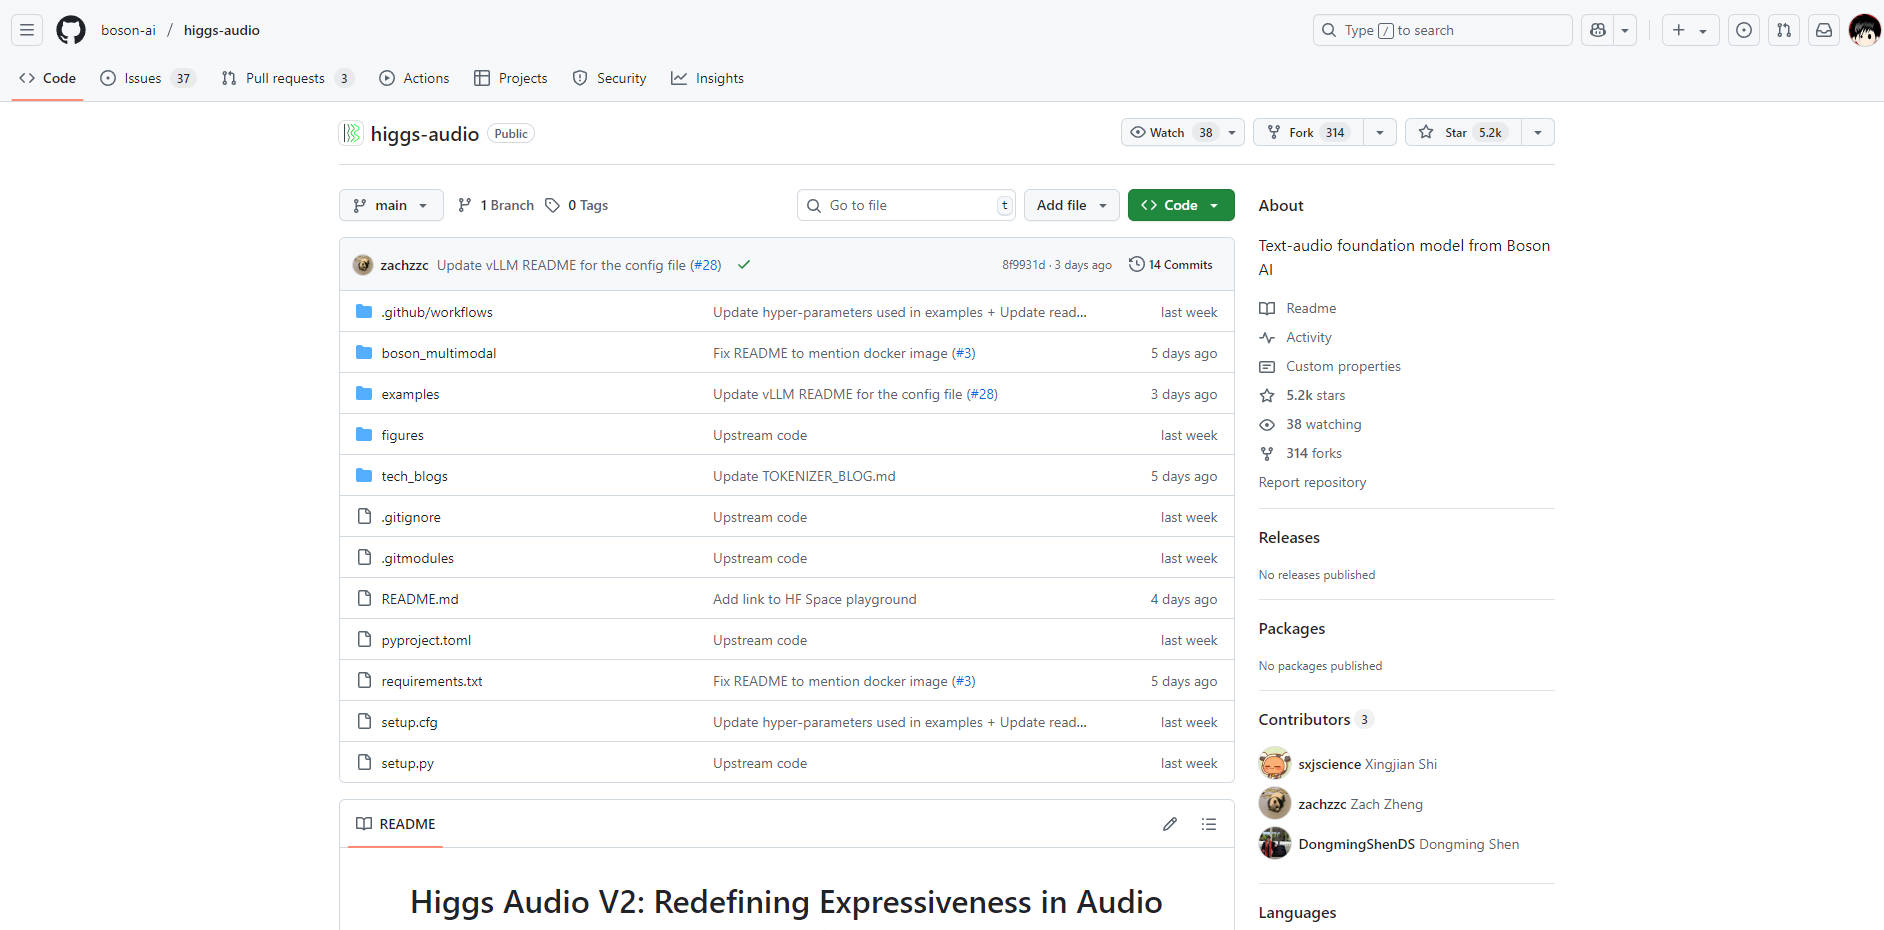Open the README outline list icon
Screen dimensions: 1884x930
1209,824
